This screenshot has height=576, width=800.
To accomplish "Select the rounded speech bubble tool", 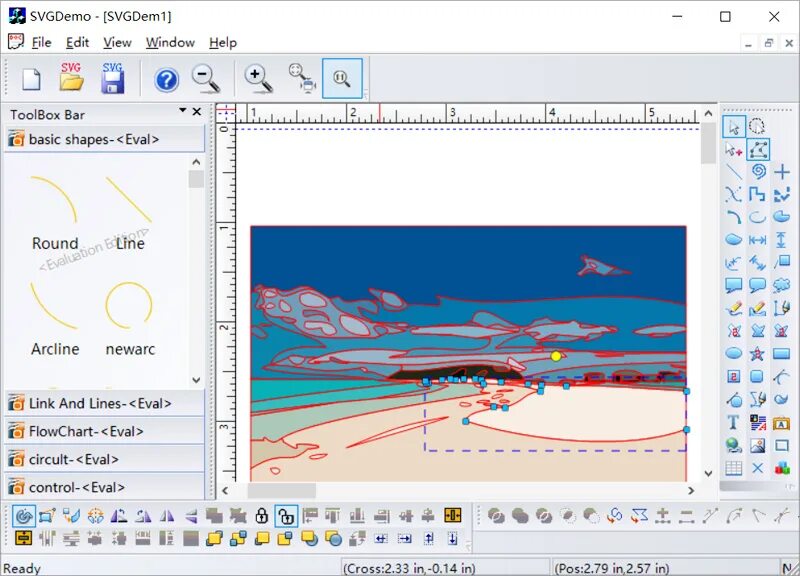I will pos(758,286).
